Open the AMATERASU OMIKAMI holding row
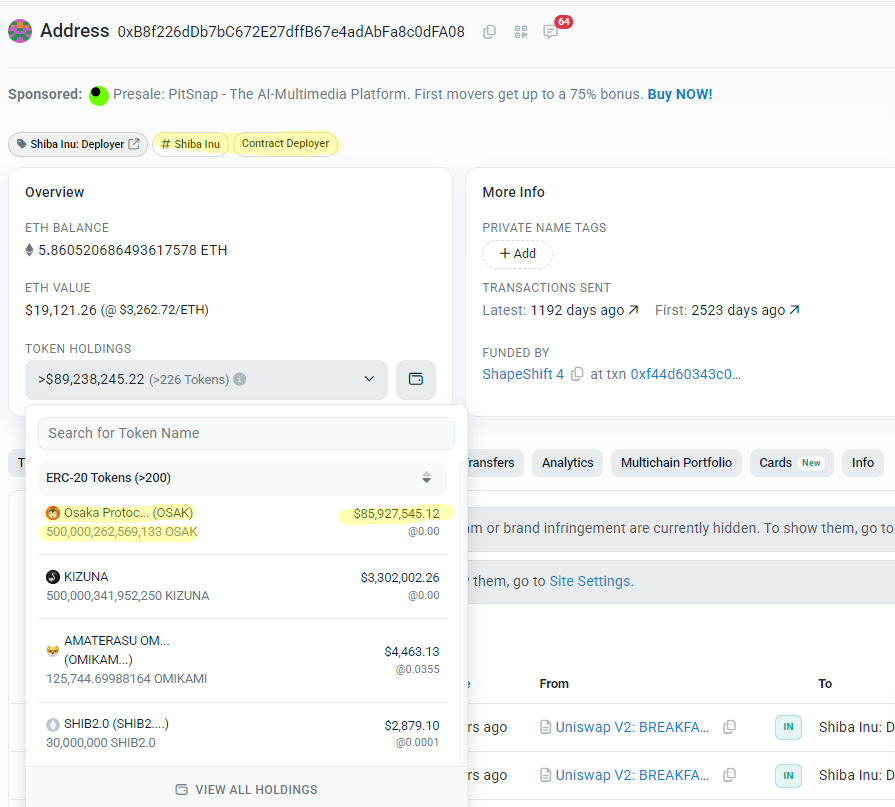Viewport: 895px width, 807px height. 243,660
